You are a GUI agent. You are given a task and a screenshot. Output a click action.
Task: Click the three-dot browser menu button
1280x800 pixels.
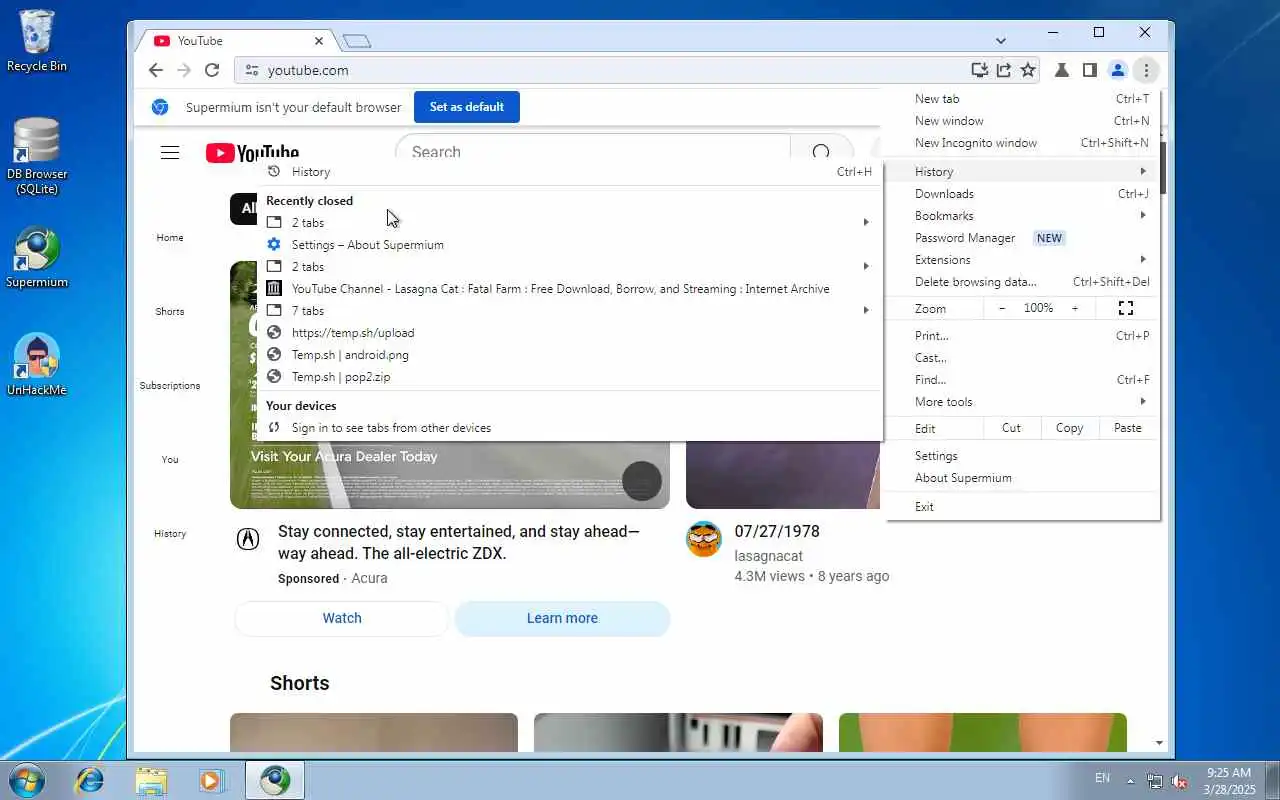tap(1146, 70)
